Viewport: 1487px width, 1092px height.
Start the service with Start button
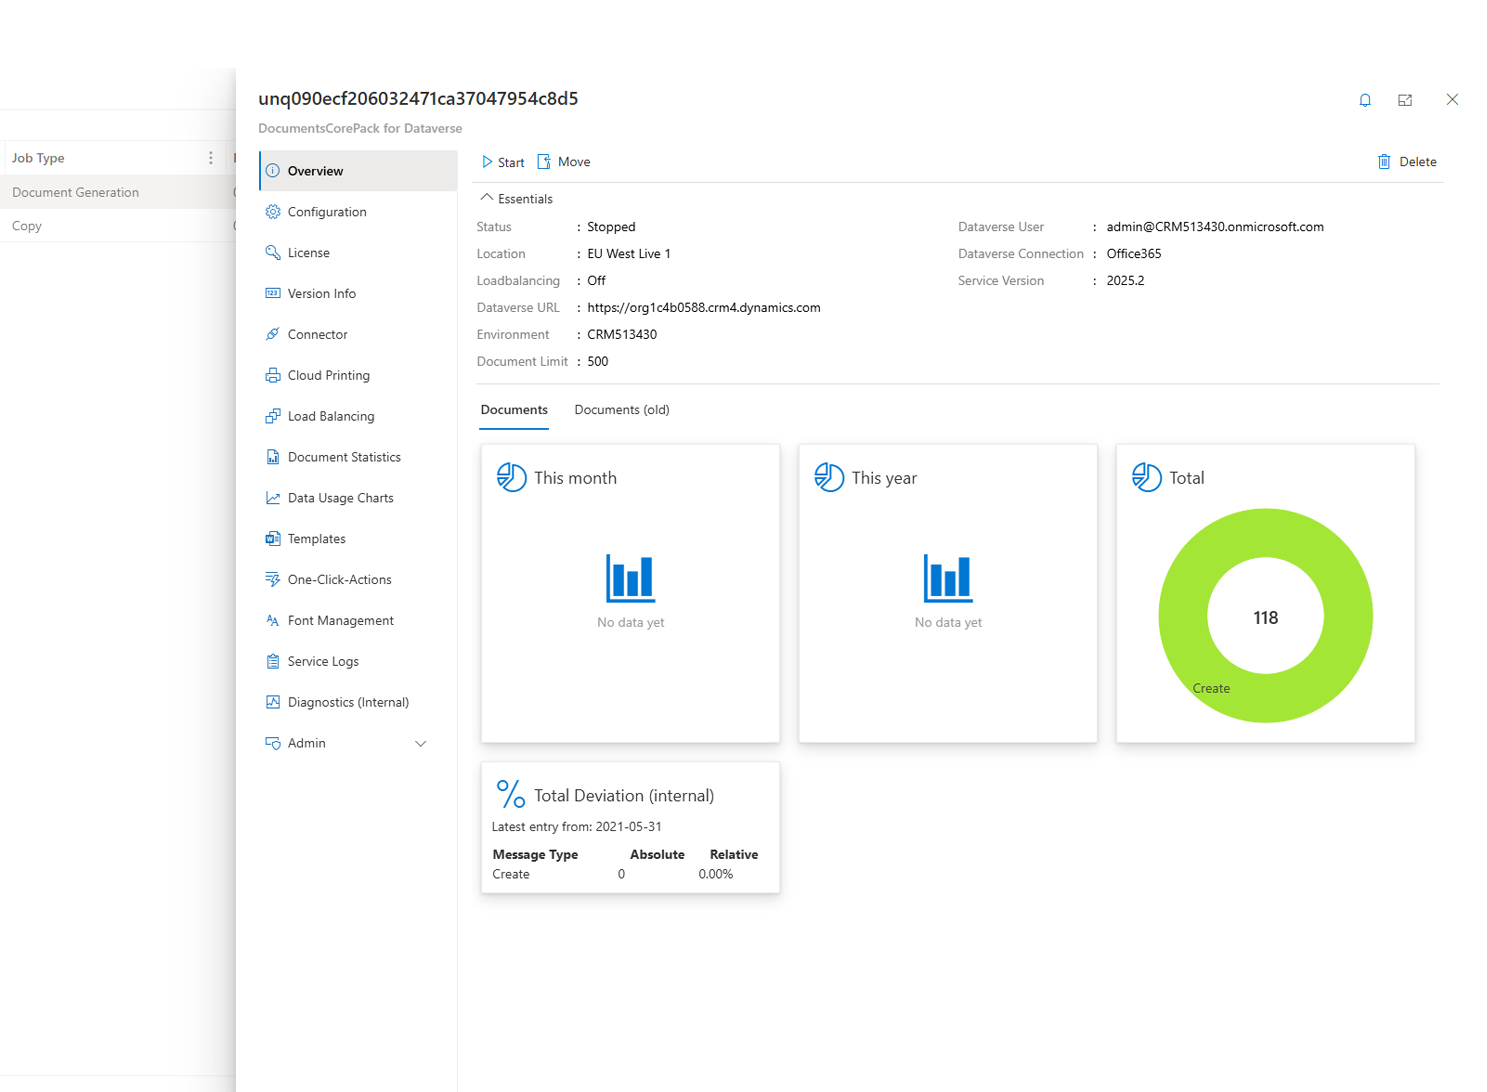pyautogui.click(x=503, y=162)
